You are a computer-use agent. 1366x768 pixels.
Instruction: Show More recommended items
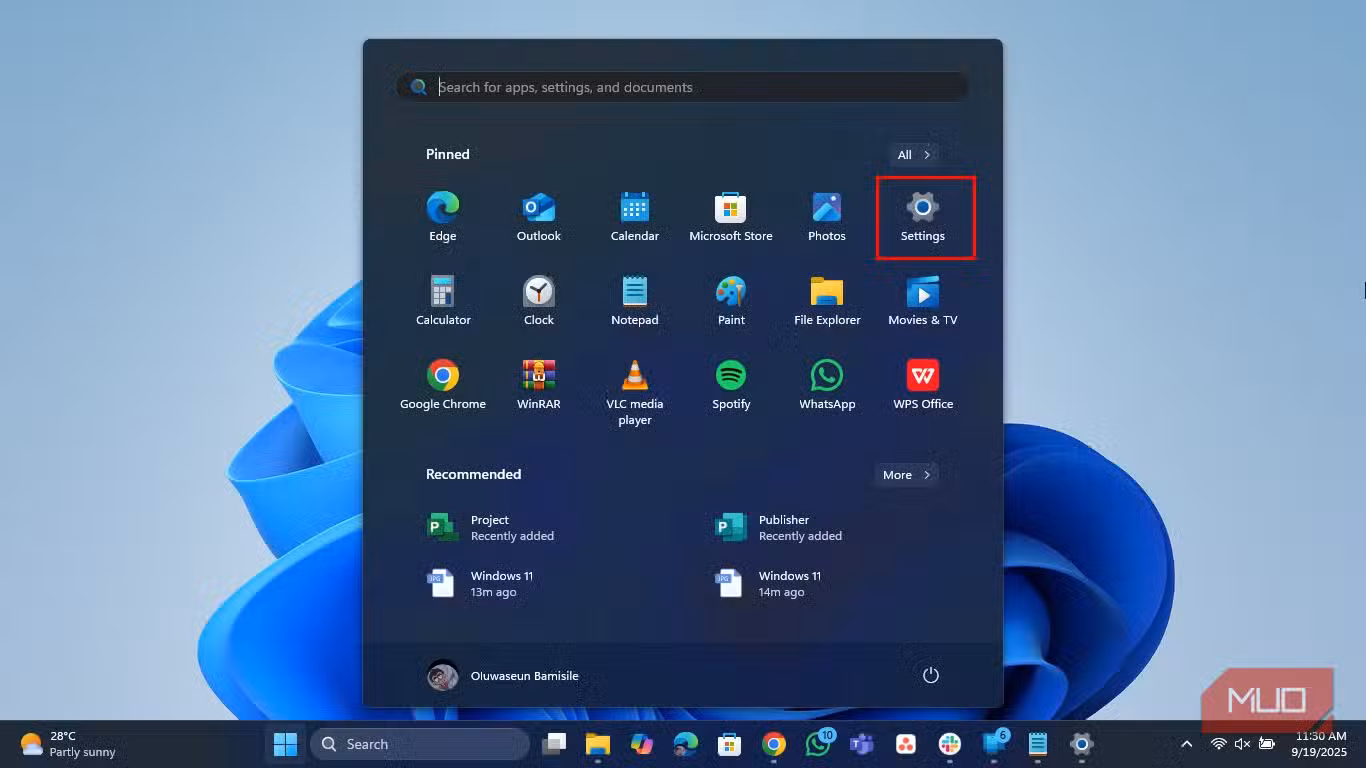coord(906,475)
